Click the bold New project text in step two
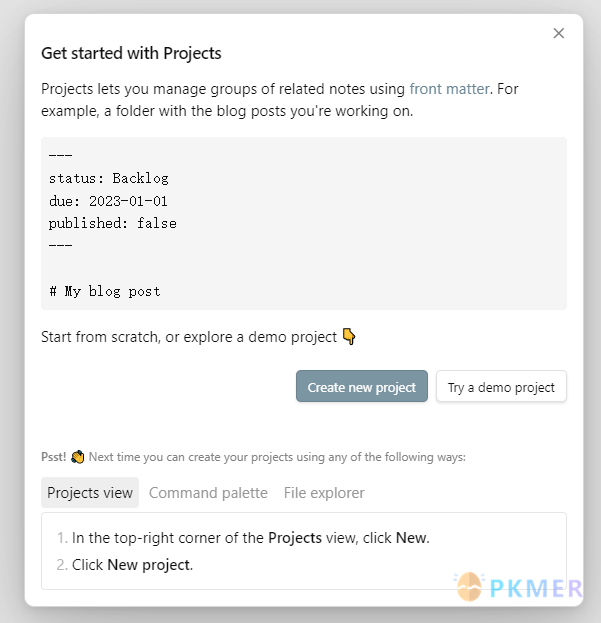 (149, 565)
